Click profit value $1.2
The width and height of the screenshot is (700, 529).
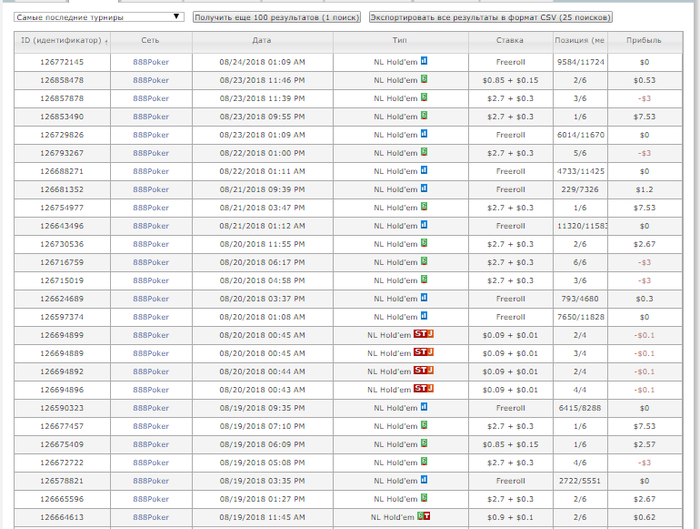pos(644,190)
